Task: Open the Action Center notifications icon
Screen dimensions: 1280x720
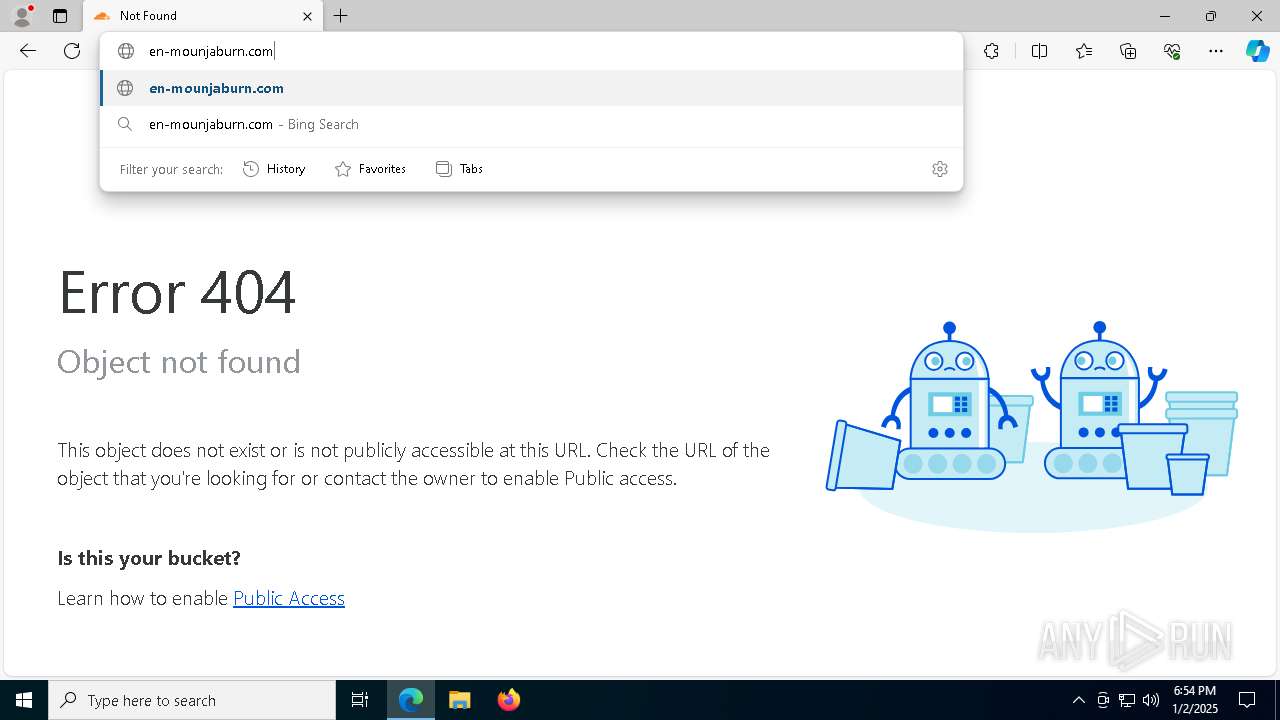Action: pos(1247,700)
